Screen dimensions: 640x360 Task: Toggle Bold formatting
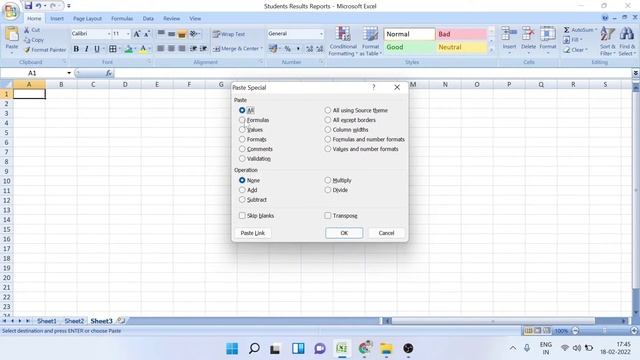(76, 49)
